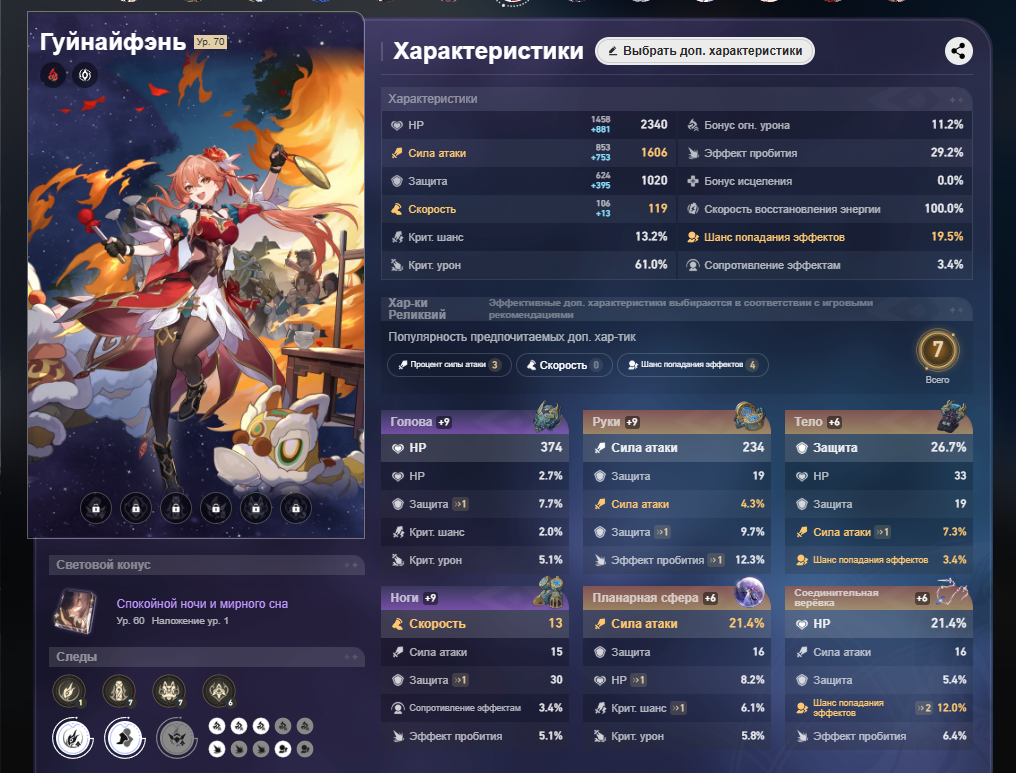The width and height of the screenshot is (1016, 773).
Task: Click the fire element icon under the name
Action: coord(53,75)
